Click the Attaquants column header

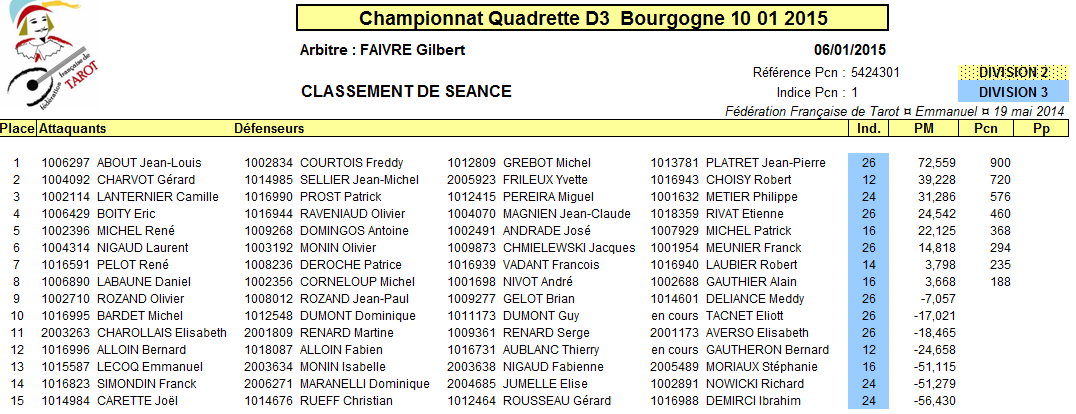73,128
